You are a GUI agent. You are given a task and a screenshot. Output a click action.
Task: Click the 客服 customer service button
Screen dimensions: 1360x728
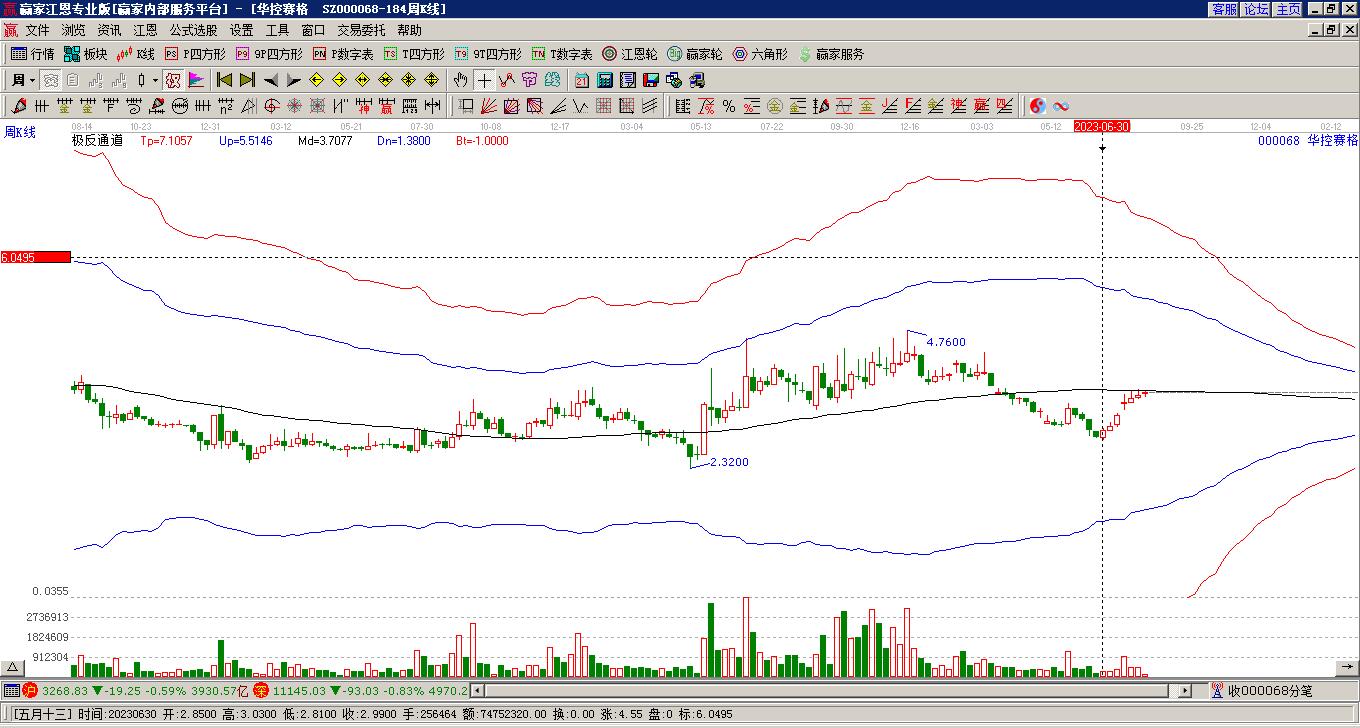tap(1224, 9)
